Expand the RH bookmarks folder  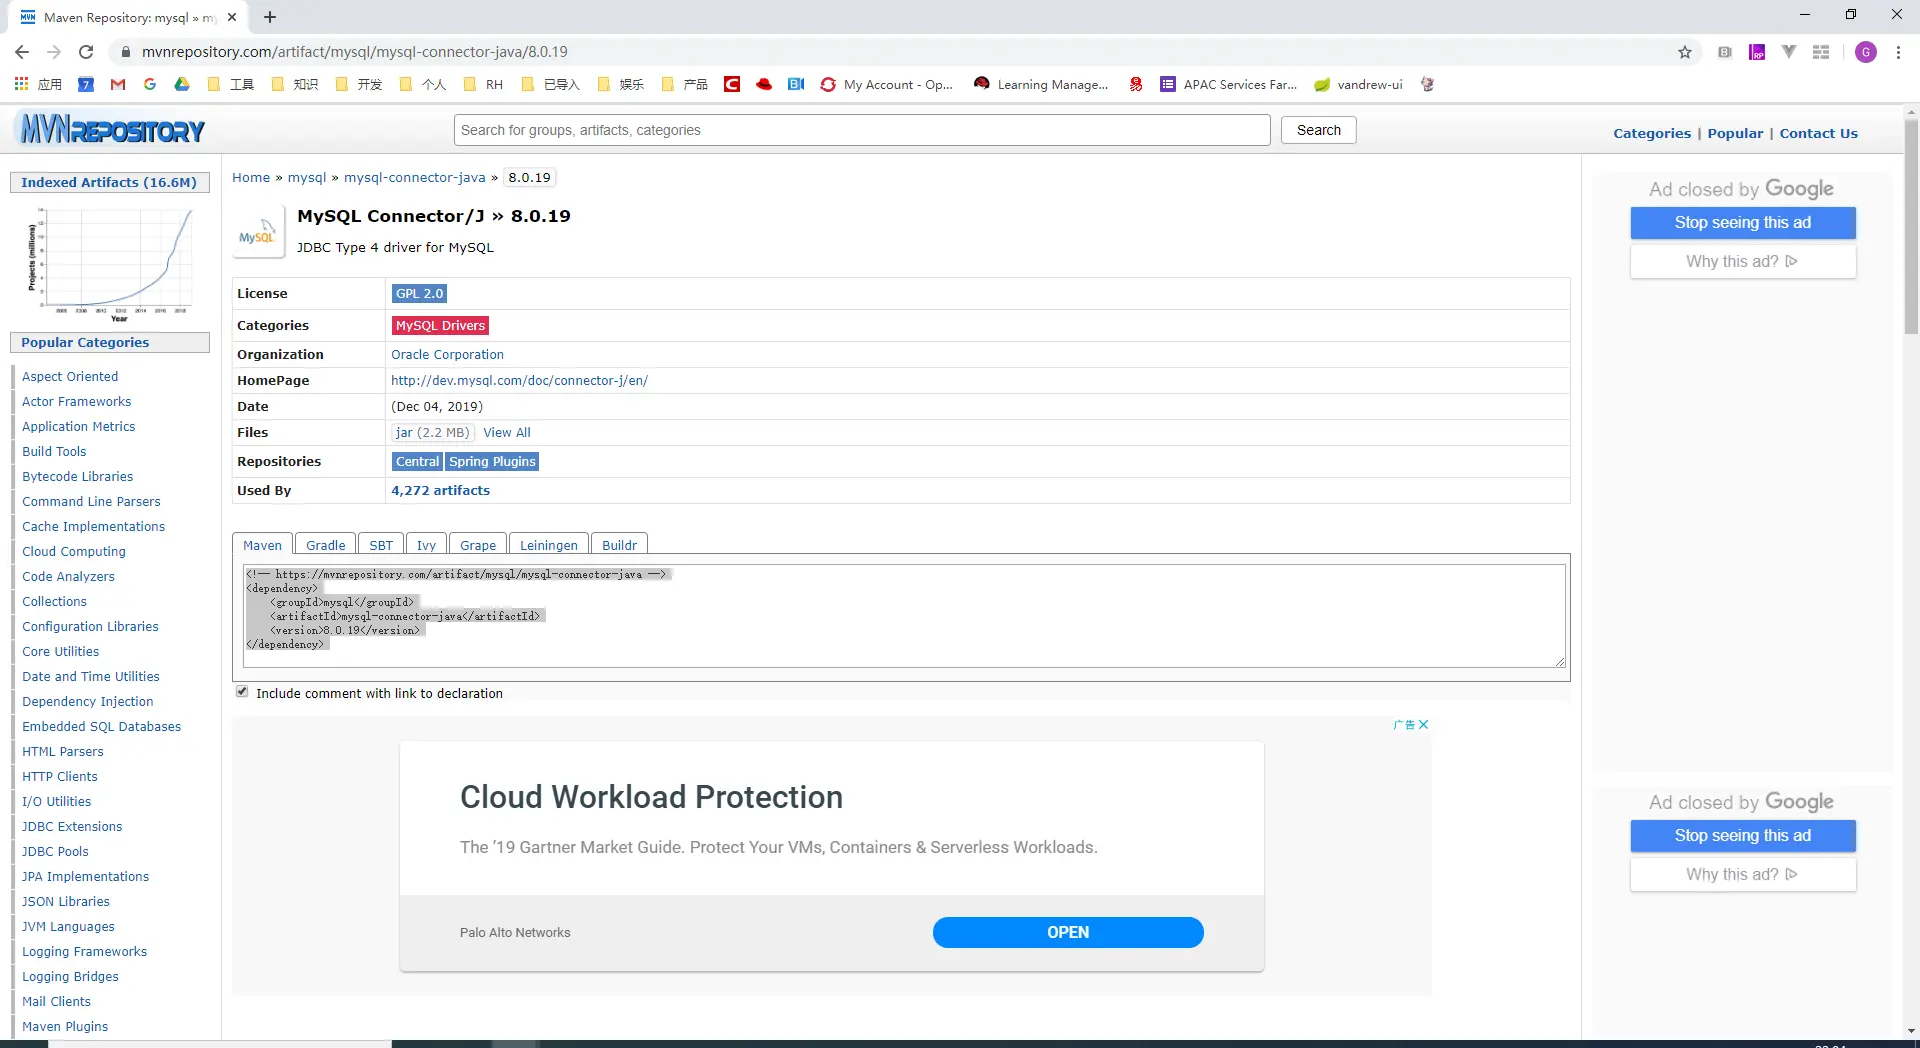[x=484, y=84]
